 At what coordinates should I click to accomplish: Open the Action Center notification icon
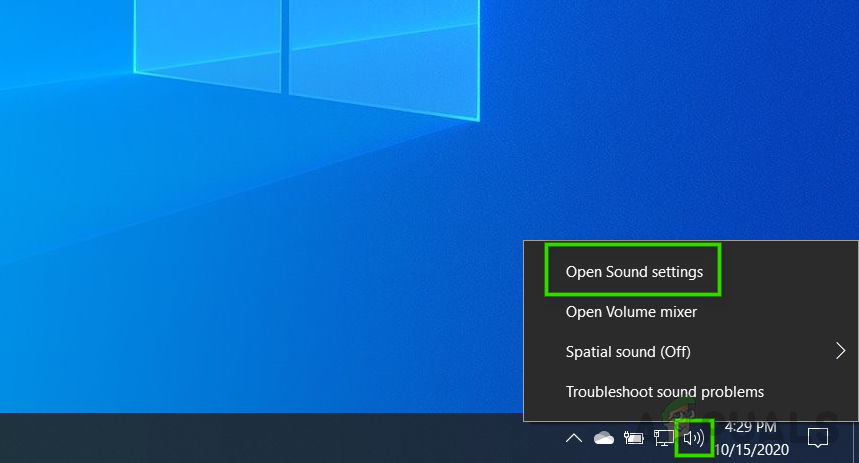818,437
